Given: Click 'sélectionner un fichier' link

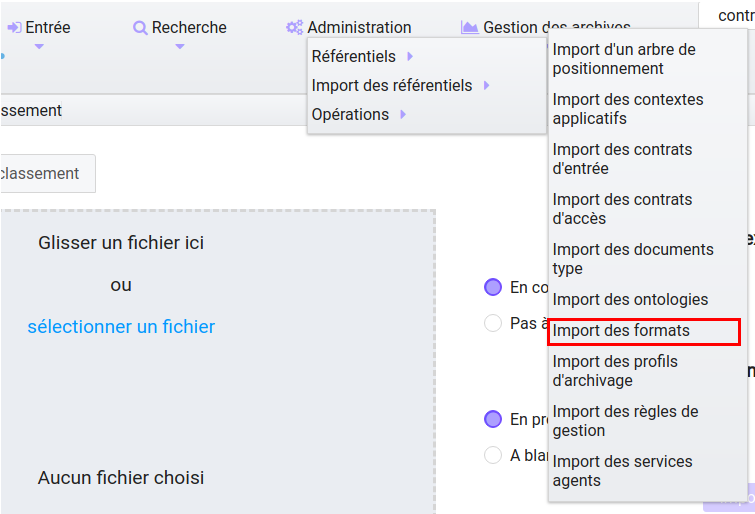Looking at the screenshot, I should click(x=121, y=327).
